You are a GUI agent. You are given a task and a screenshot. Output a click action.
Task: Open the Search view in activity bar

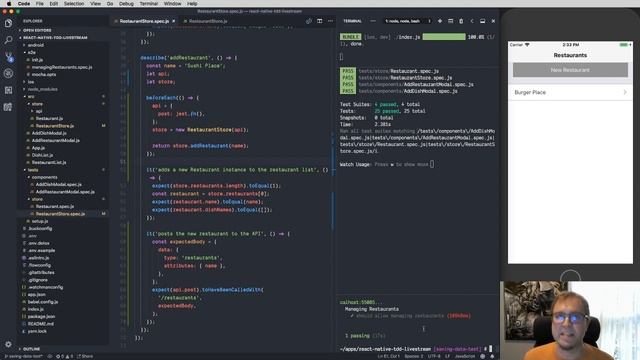8,40
